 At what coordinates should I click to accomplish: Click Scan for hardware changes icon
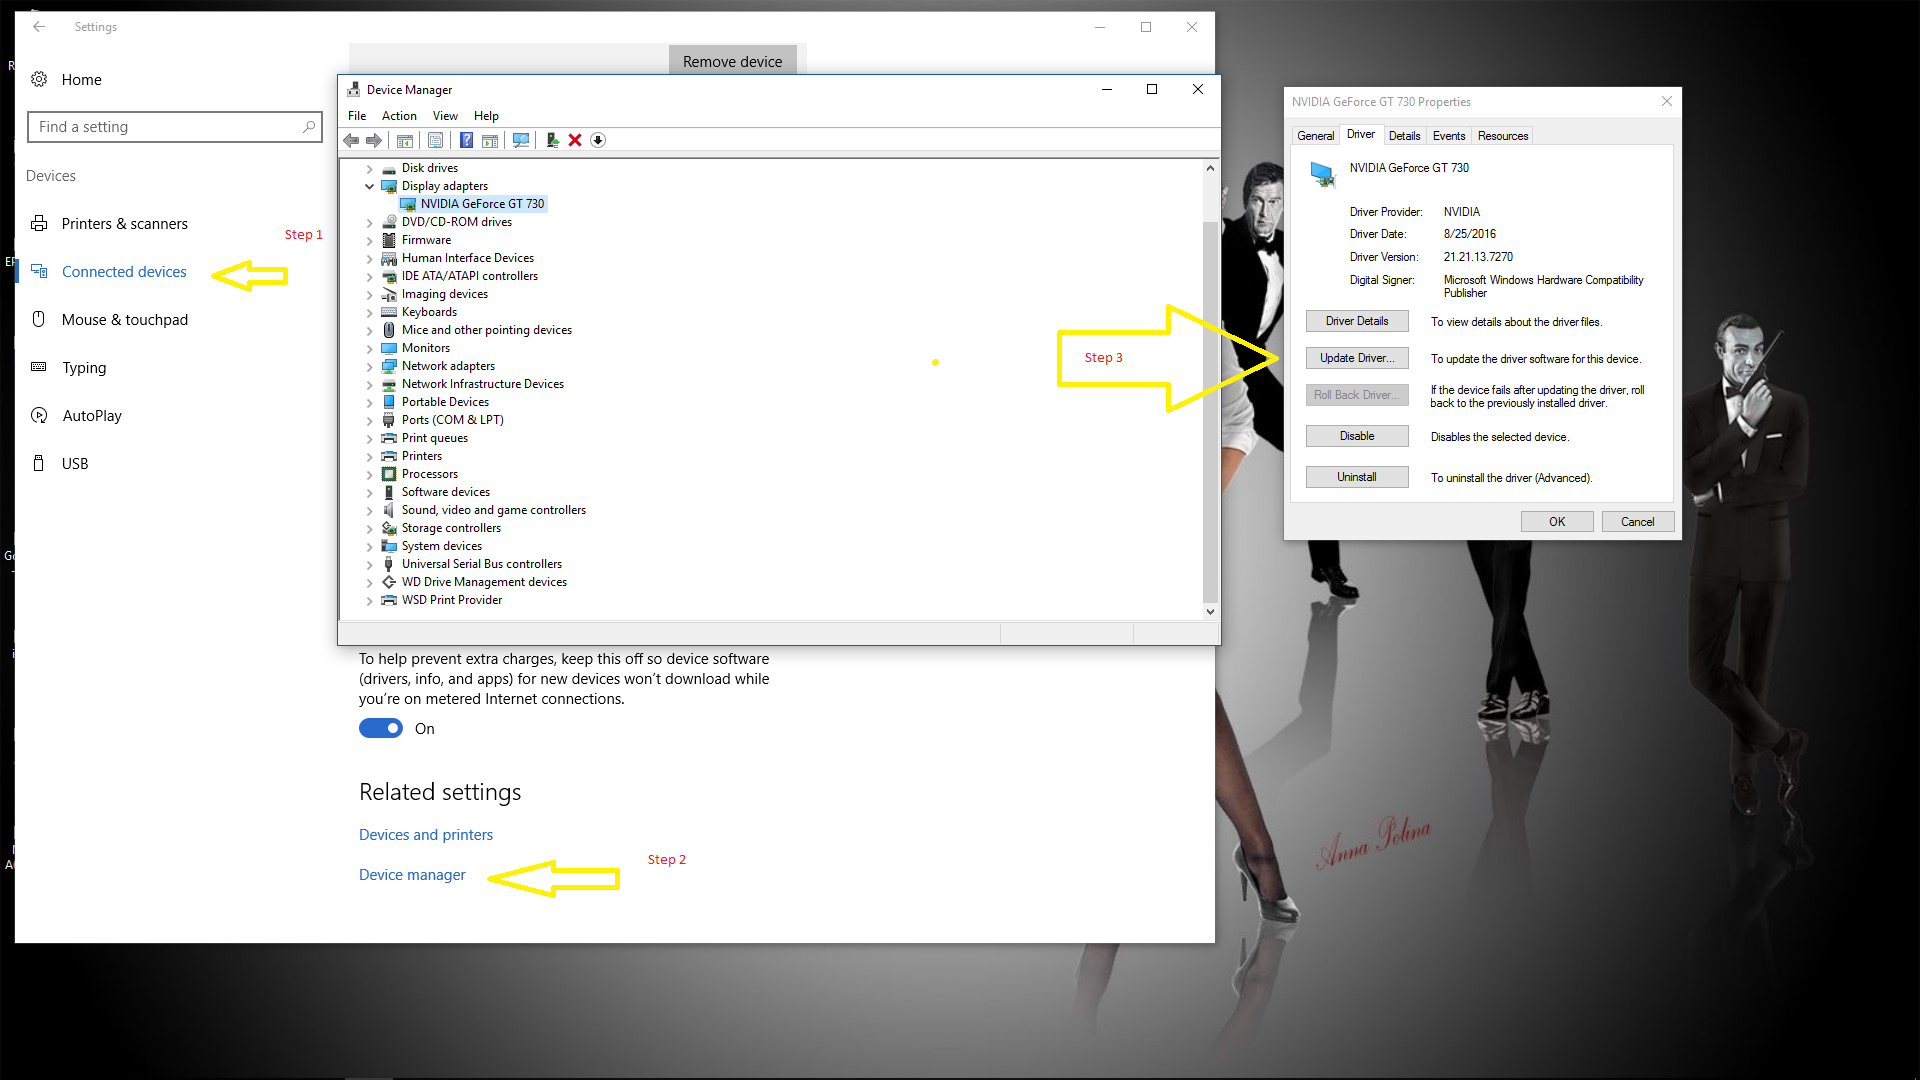(521, 140)
